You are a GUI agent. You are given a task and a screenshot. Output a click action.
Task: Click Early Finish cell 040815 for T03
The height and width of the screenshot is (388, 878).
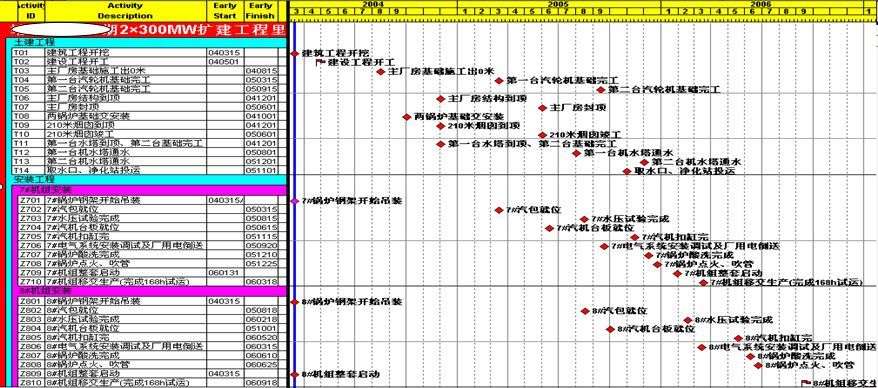click(x=261, y=71)
